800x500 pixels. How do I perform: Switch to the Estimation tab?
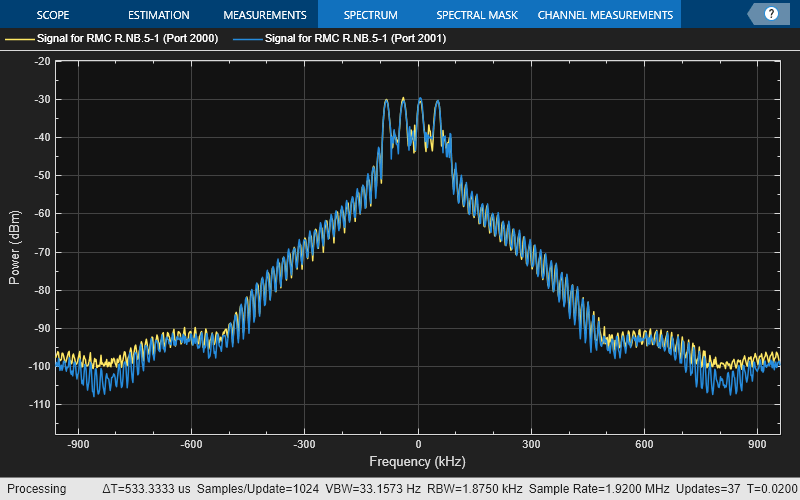159,15
